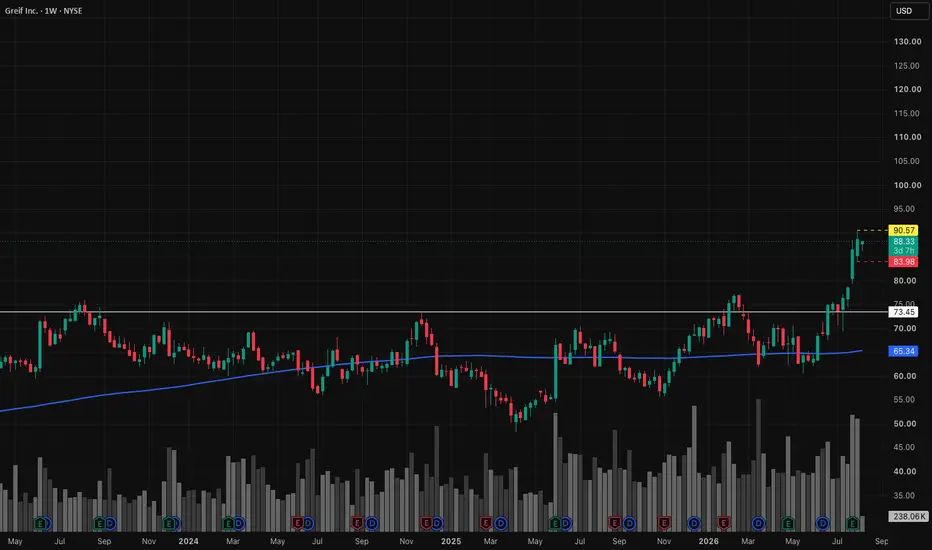Open the dividend marker after Sep 2025
932x550 pixels.
coord(629,523)
